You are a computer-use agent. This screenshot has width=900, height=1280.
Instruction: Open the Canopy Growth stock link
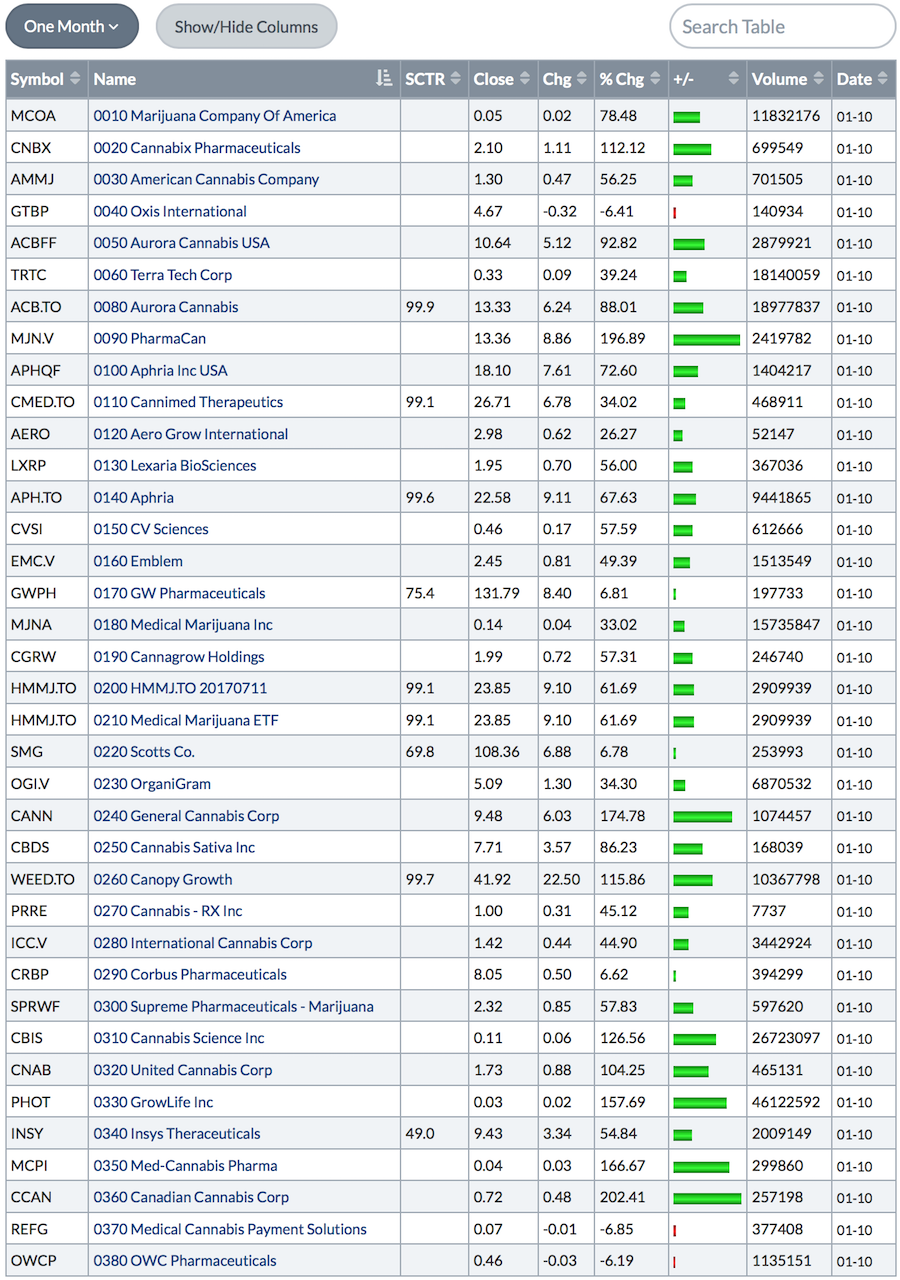tap(163, 880)
